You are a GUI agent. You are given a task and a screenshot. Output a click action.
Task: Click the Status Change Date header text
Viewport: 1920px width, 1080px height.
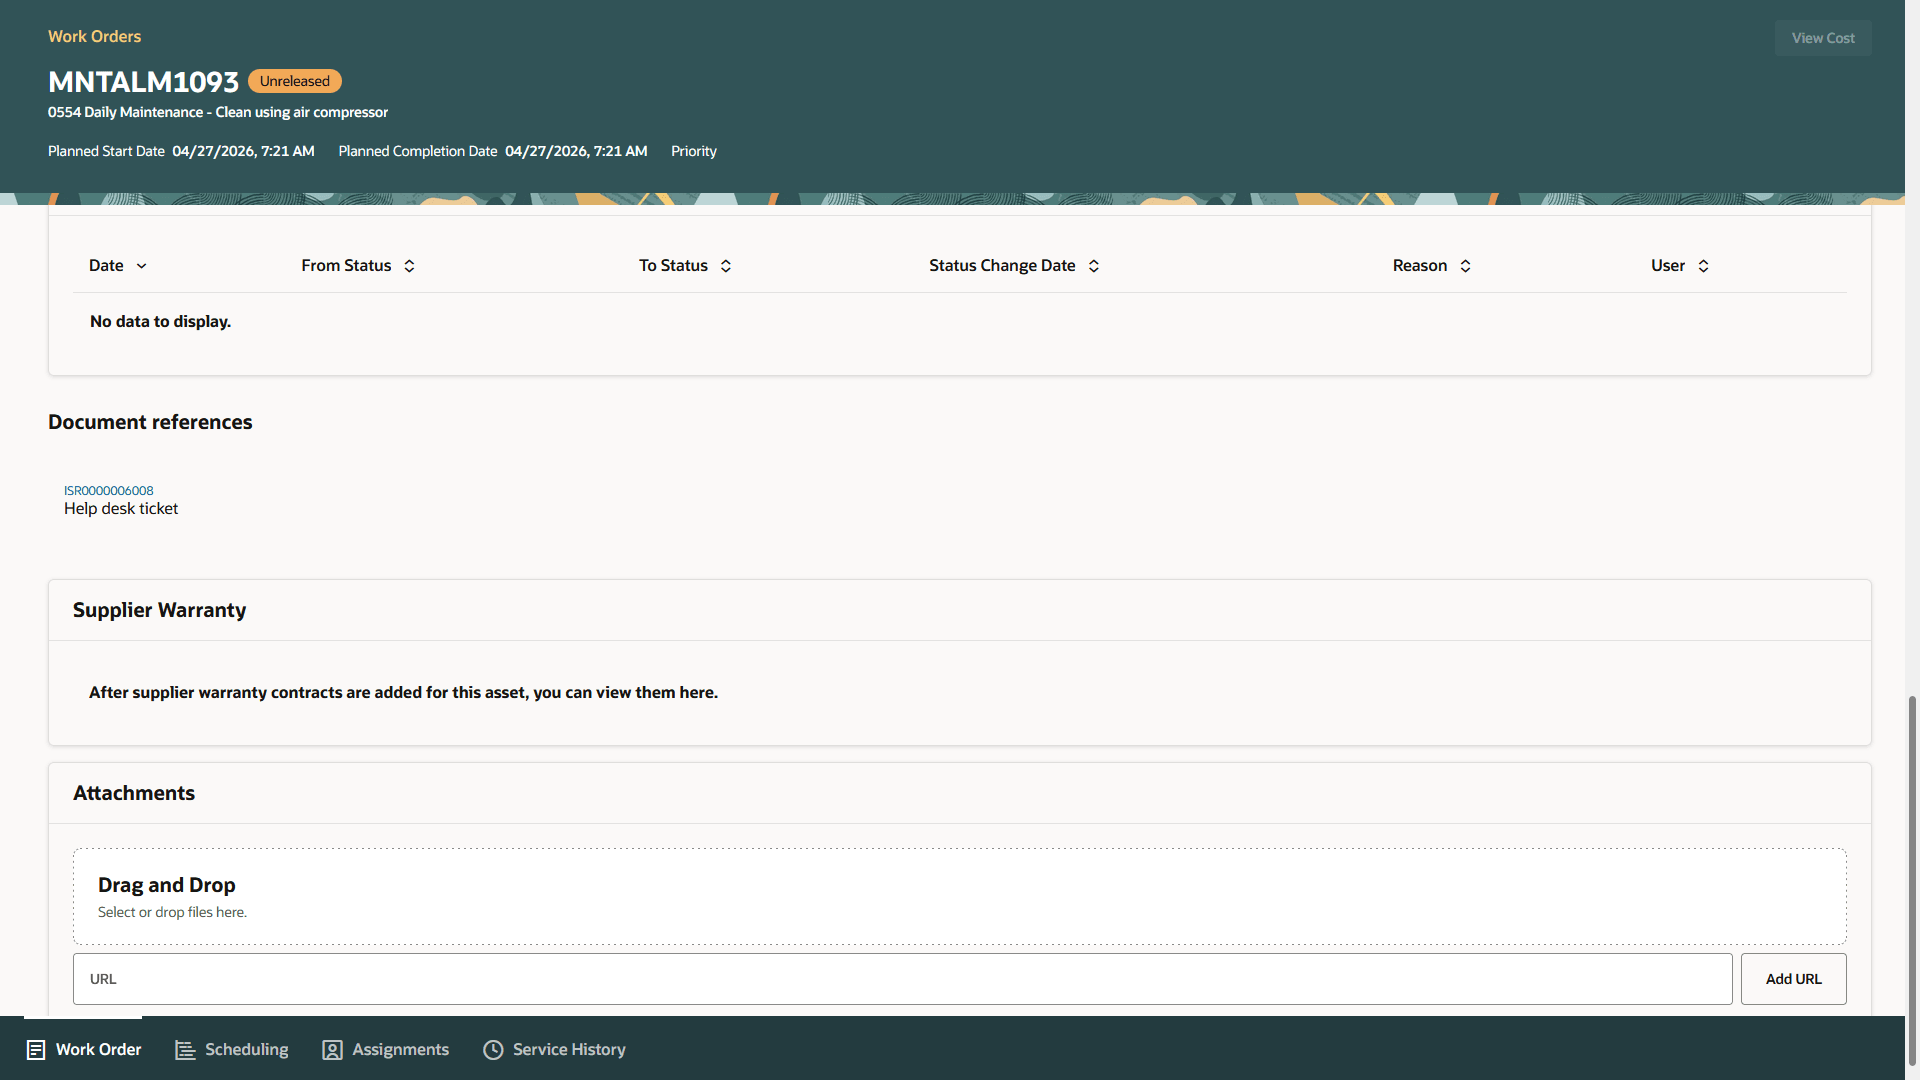point(1002,266)
